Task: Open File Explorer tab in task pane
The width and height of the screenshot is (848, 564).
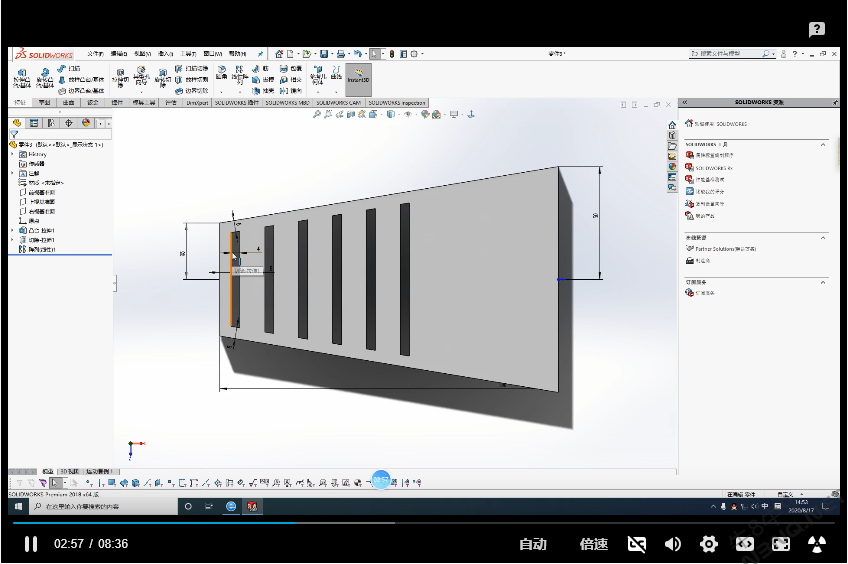Action: [672, 146]
